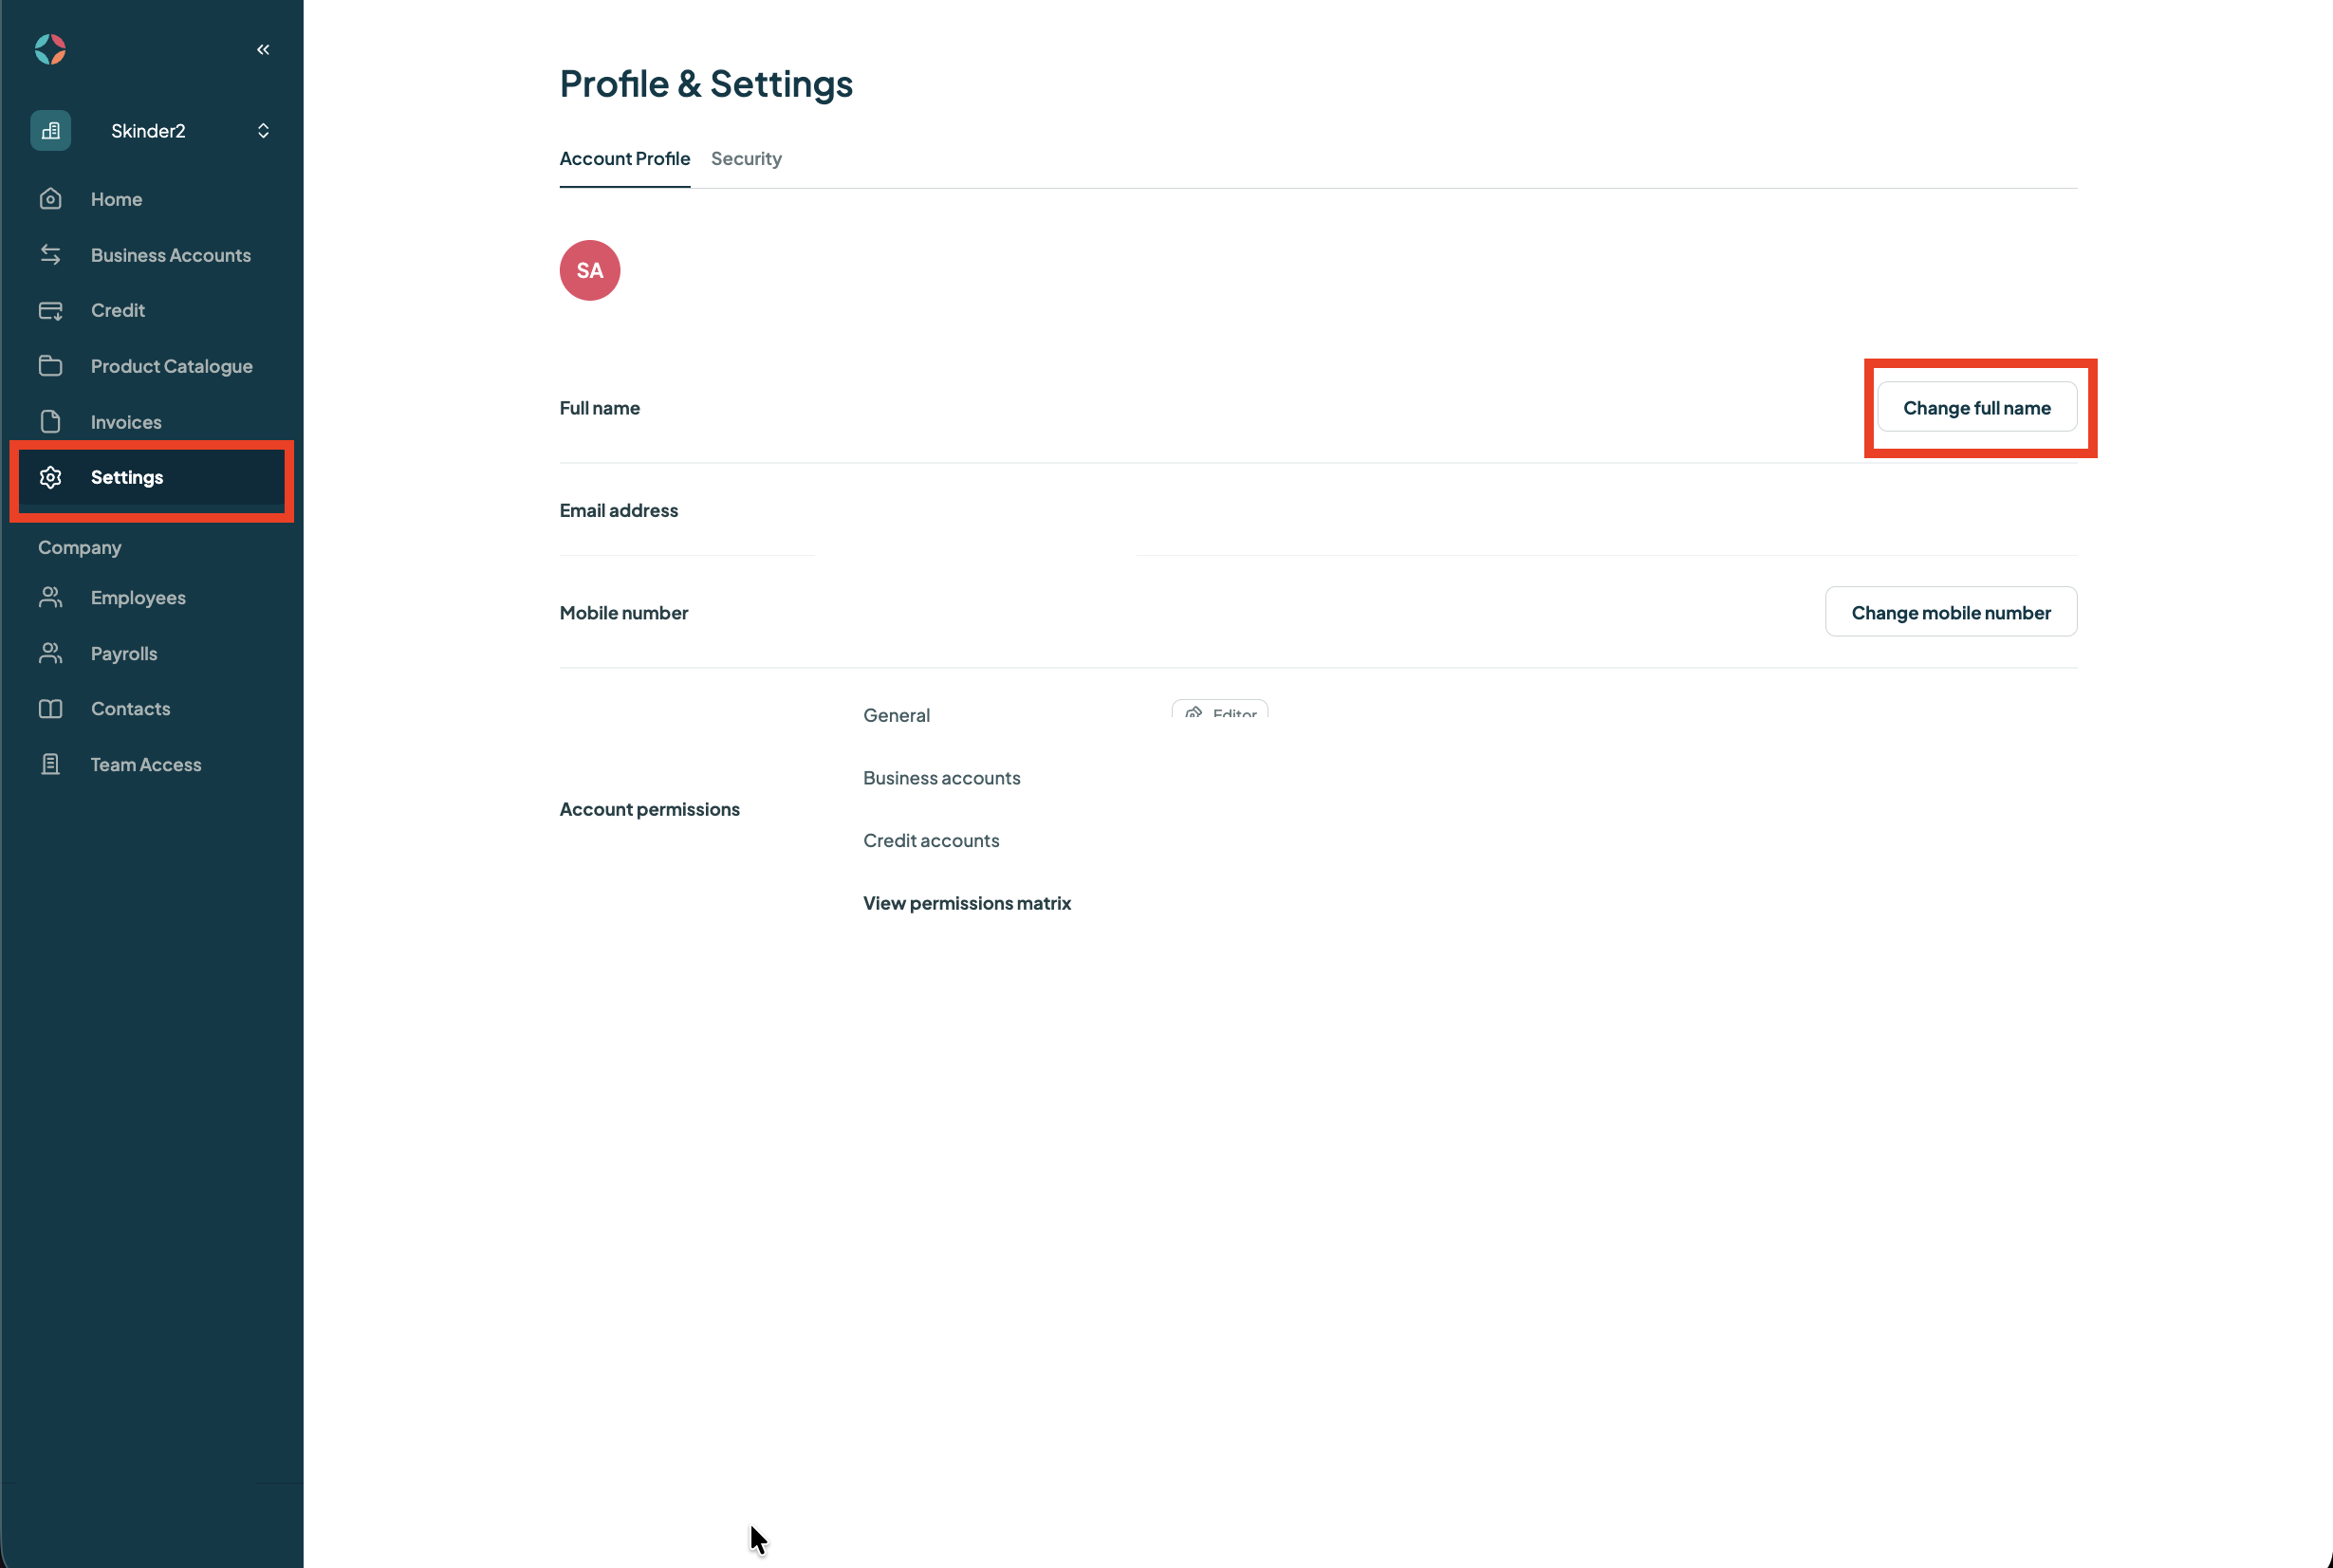Click the Product Catalogue folder icon
2333x1568 pixels.
pos(50,366)
